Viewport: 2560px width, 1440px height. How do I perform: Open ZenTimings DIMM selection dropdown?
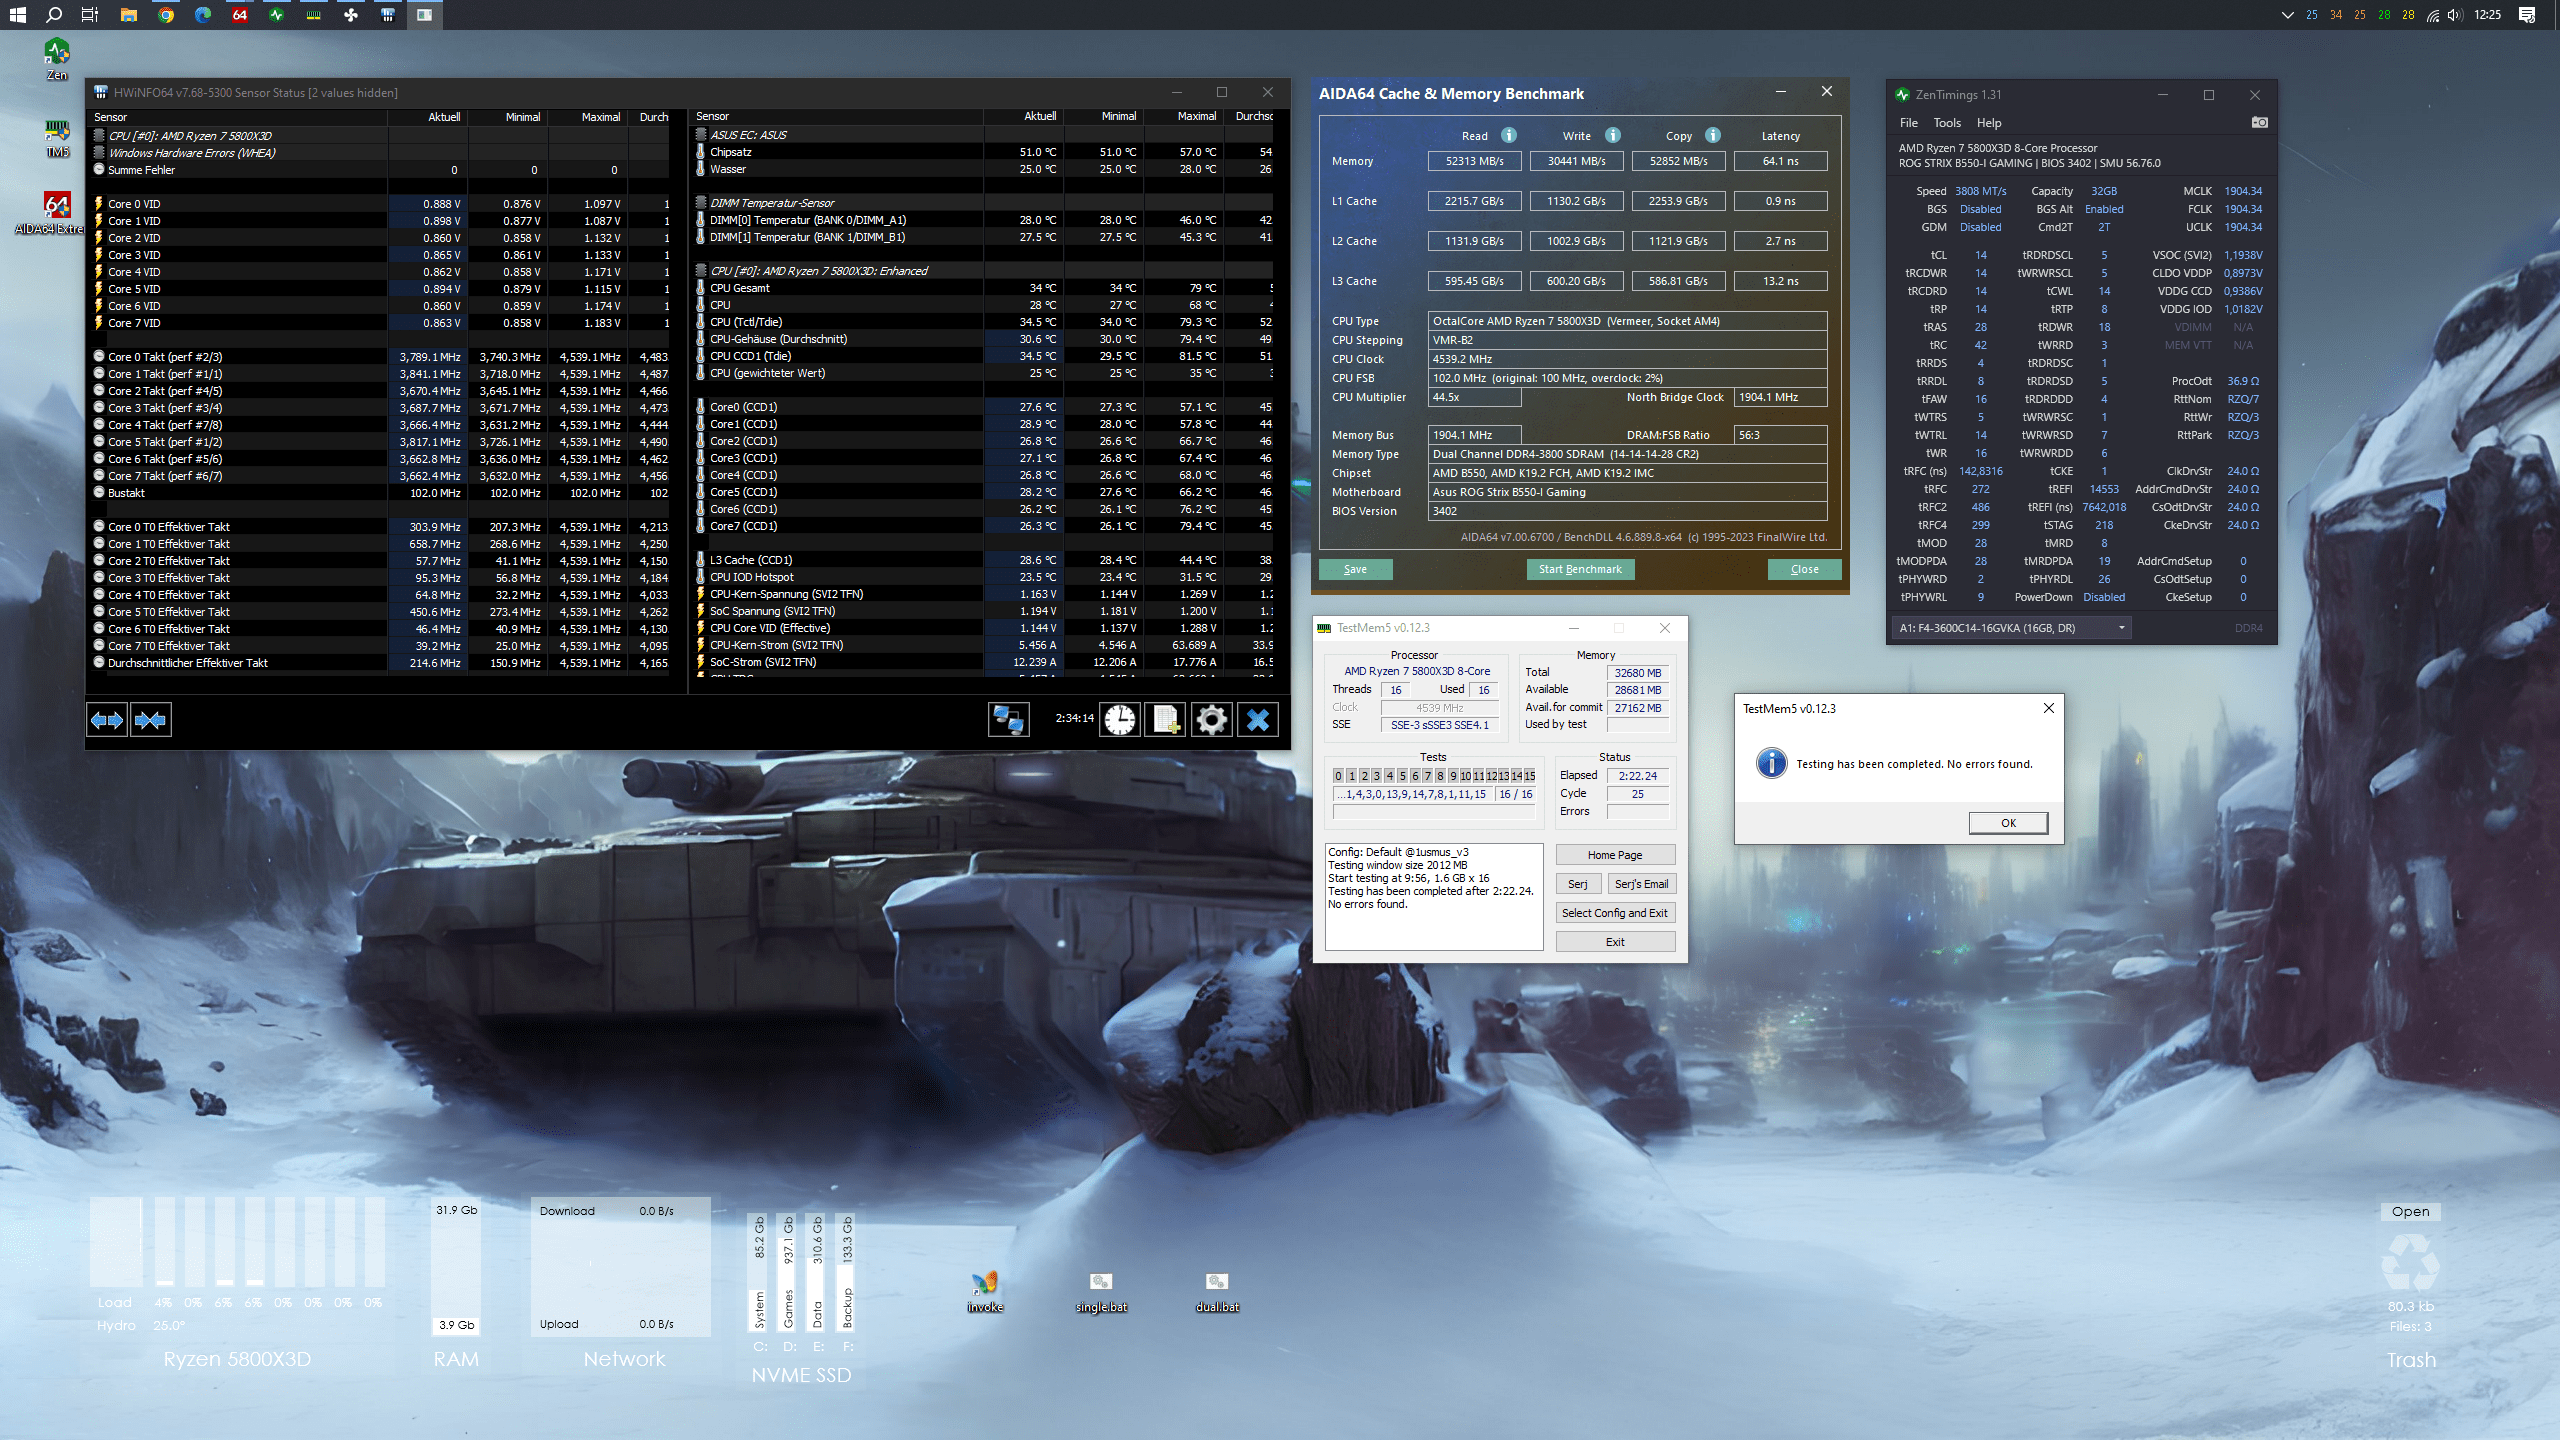2011,628
